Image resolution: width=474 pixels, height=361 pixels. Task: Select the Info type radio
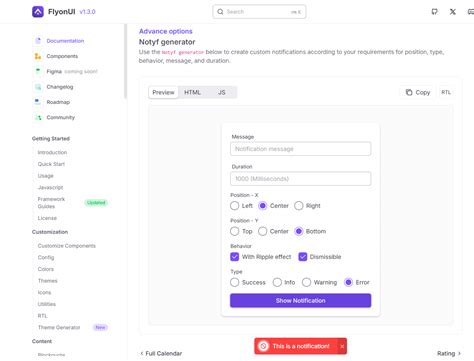[277, 282]
